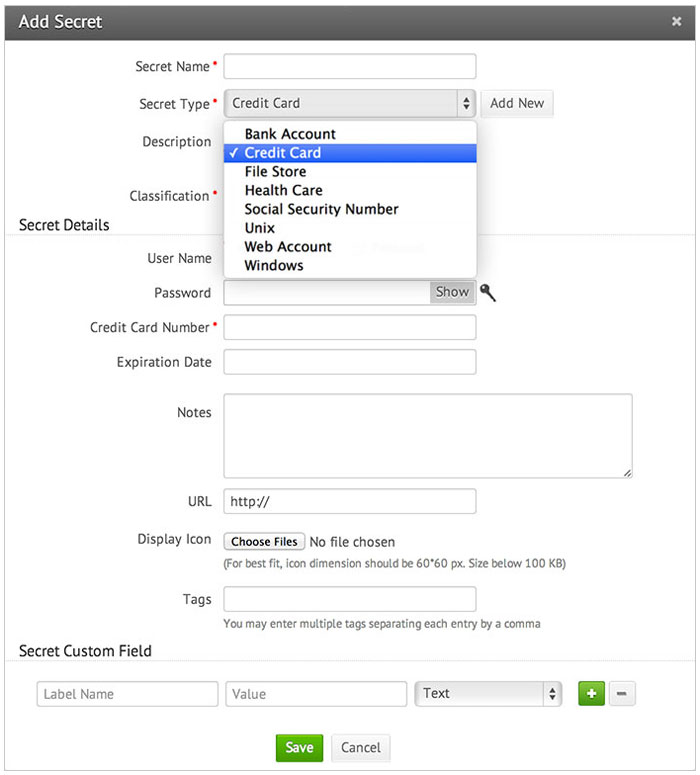Open the Text custom field type dropdown
The image size is (700, 775).
(x=489, y=693)
